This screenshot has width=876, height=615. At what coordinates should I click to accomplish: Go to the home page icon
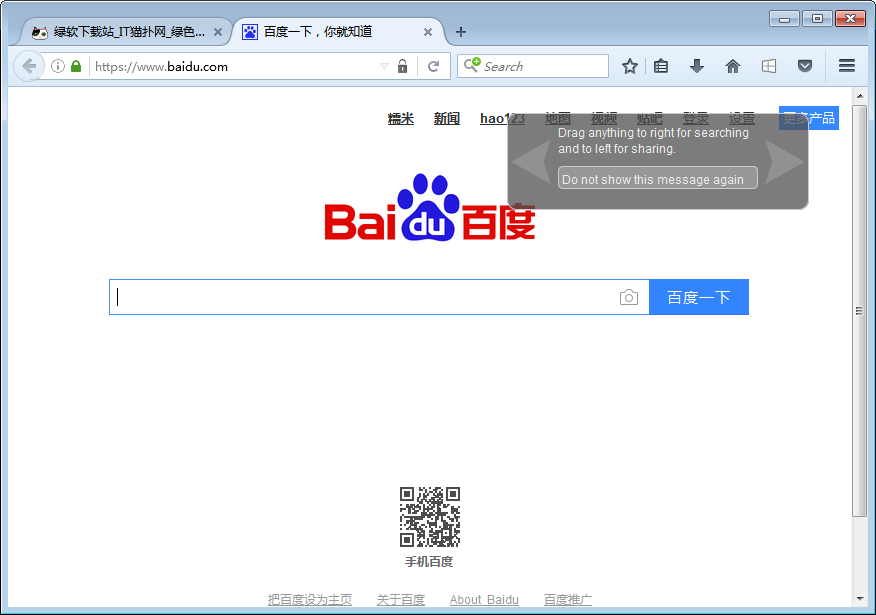point(732,66)
